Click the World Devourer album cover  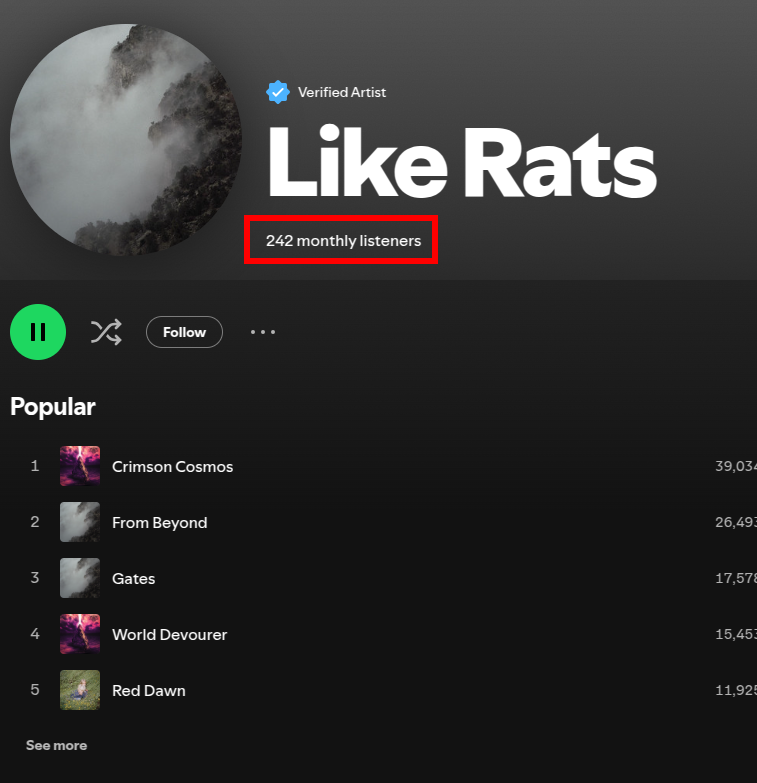click(80, 634)
